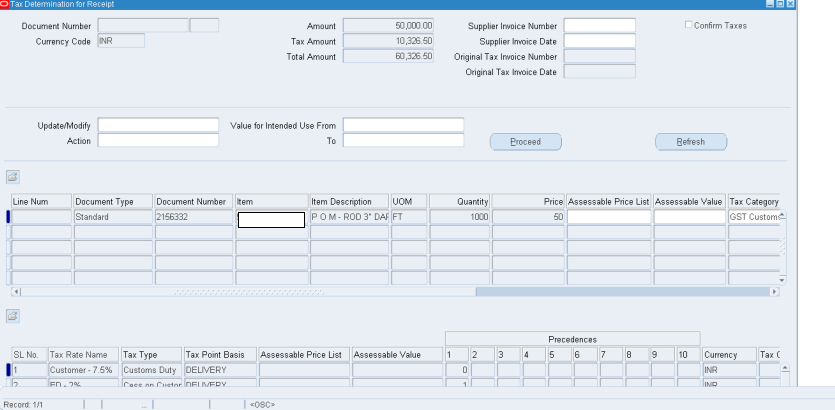Click the Price cell showing 50
835x410 pixels.
[528, 217]
